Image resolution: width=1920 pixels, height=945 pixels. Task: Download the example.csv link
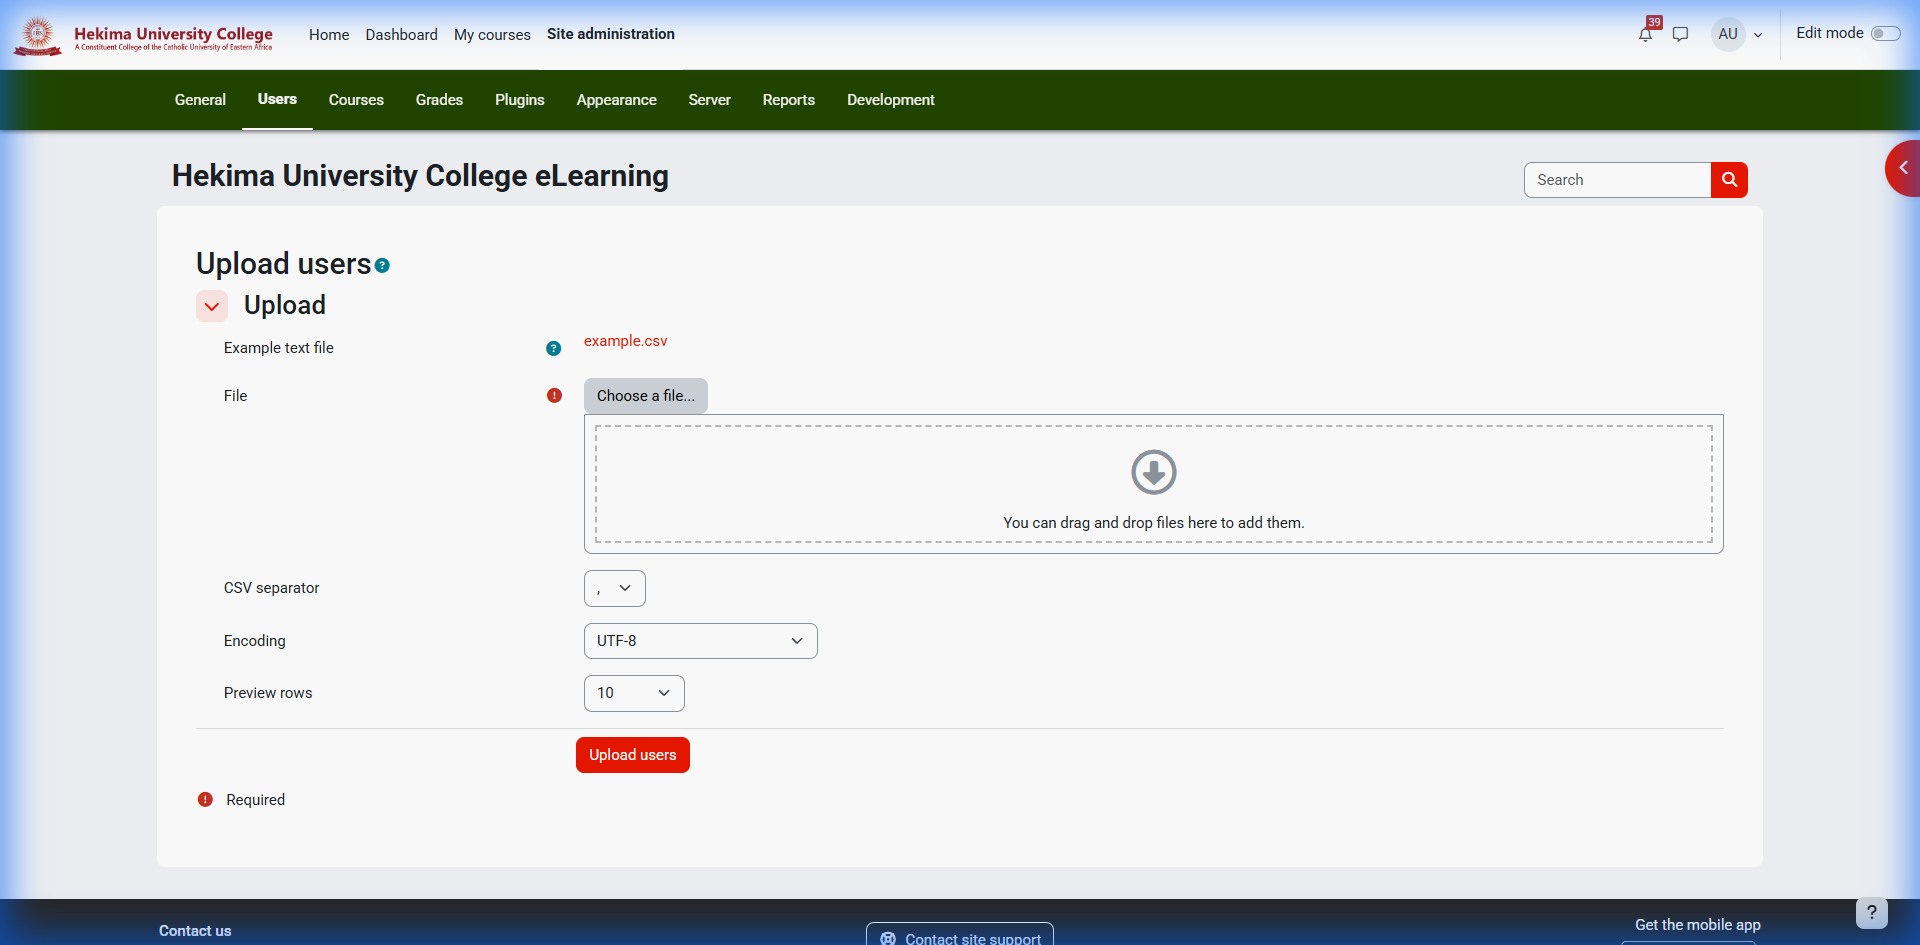pyautogui.click(x=626, y=341)
